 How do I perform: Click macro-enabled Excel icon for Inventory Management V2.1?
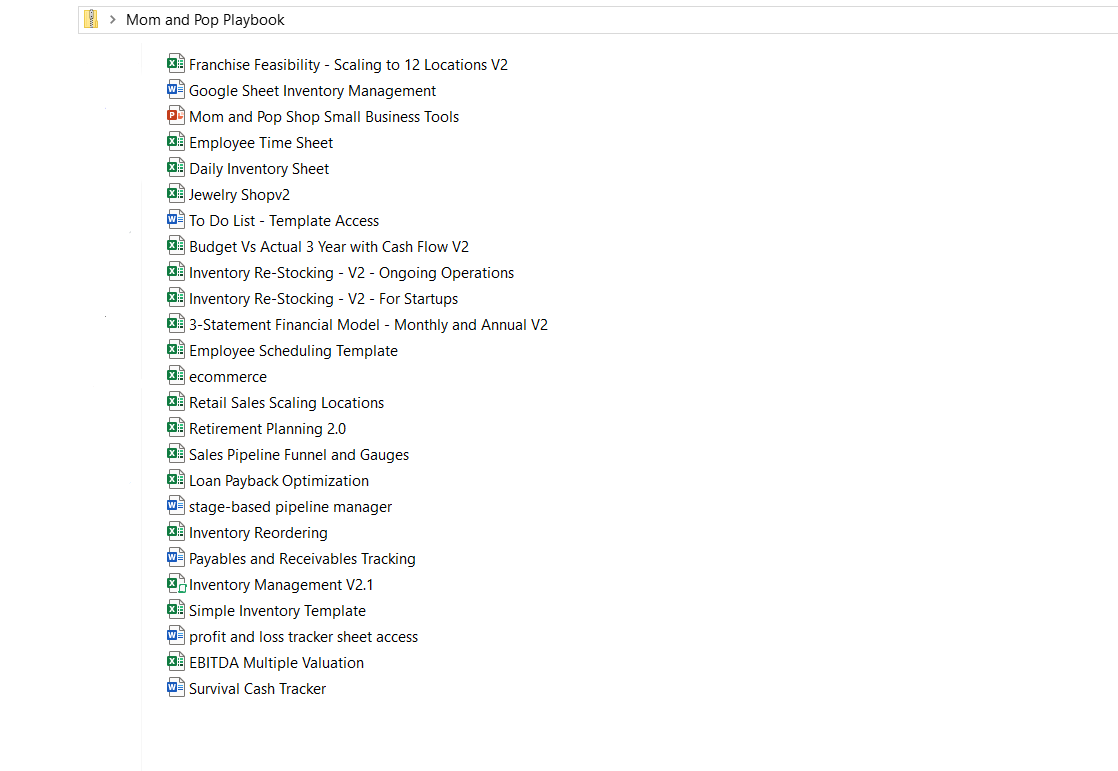[176, 583]
